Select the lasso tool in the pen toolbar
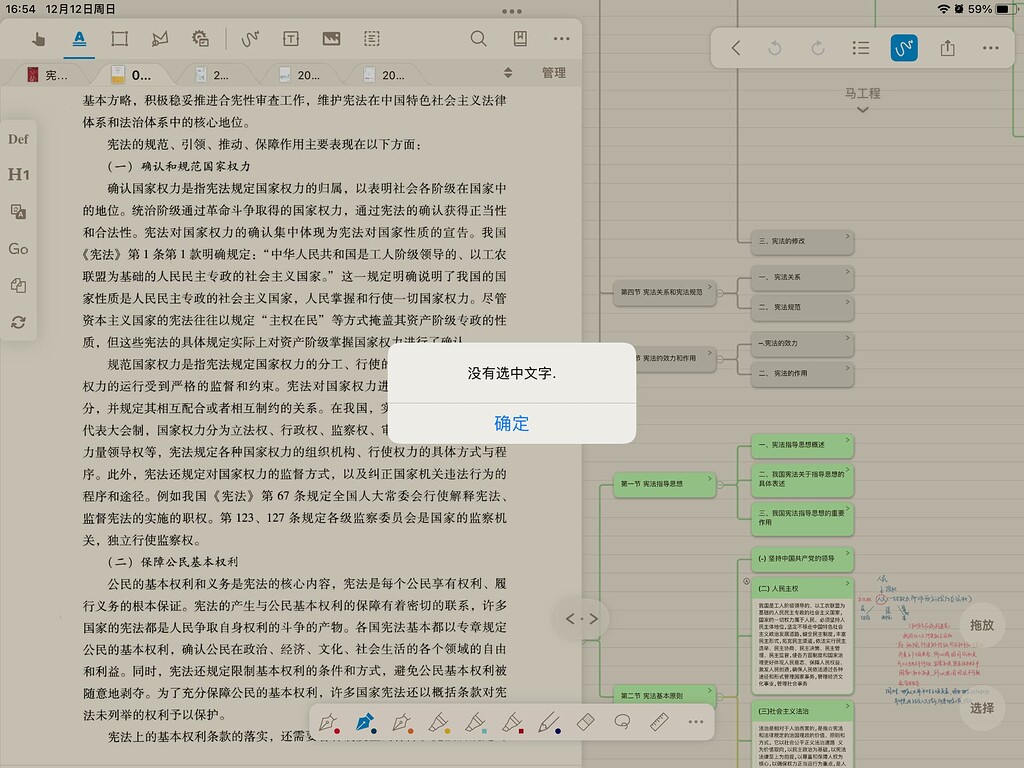Image resolution: width=1024 pixels, height=768 pixels. click(621, 721)
